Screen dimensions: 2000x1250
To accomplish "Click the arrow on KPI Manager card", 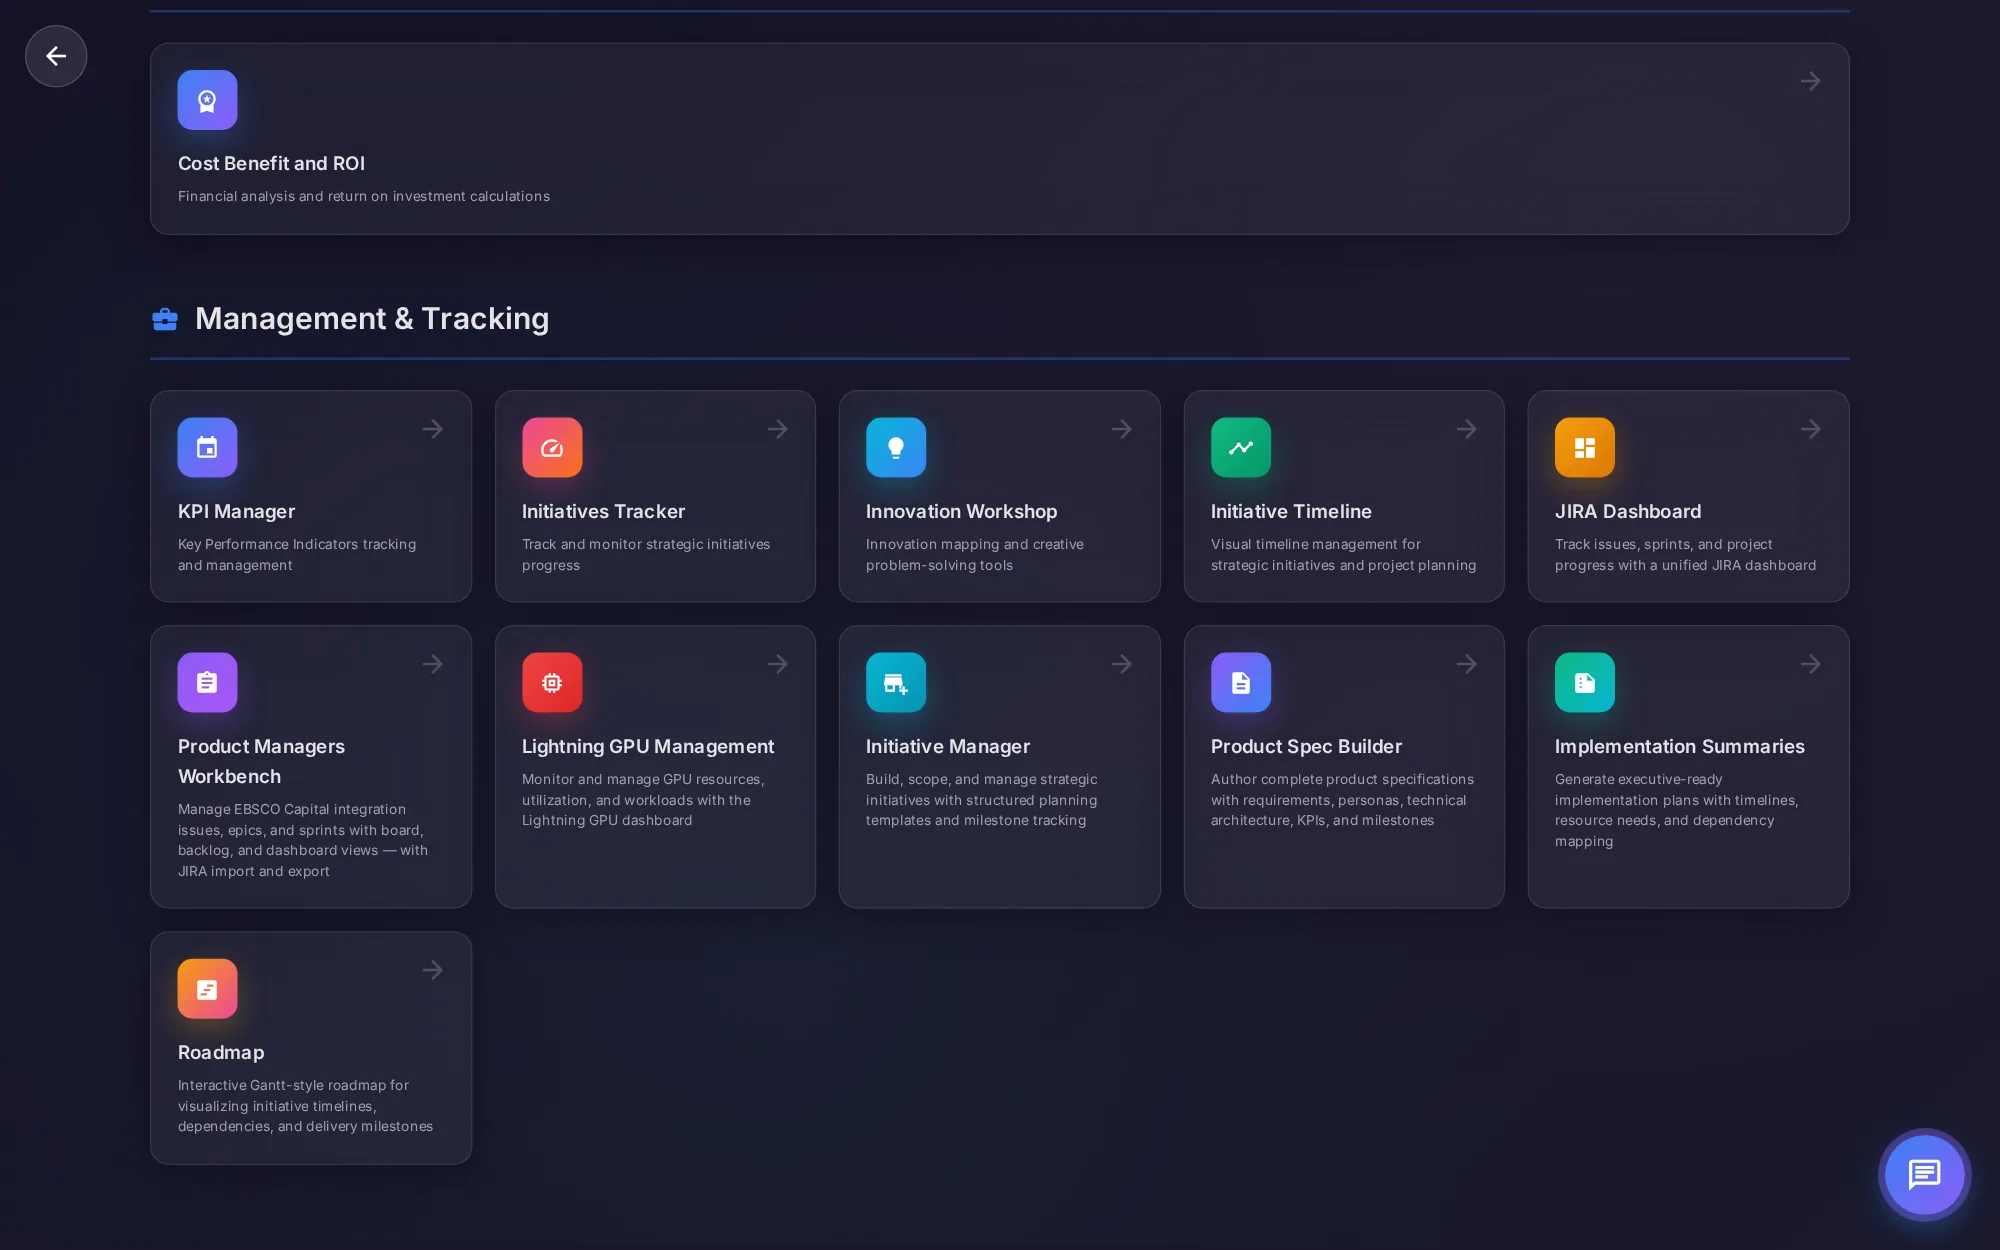I will (433, 429).
